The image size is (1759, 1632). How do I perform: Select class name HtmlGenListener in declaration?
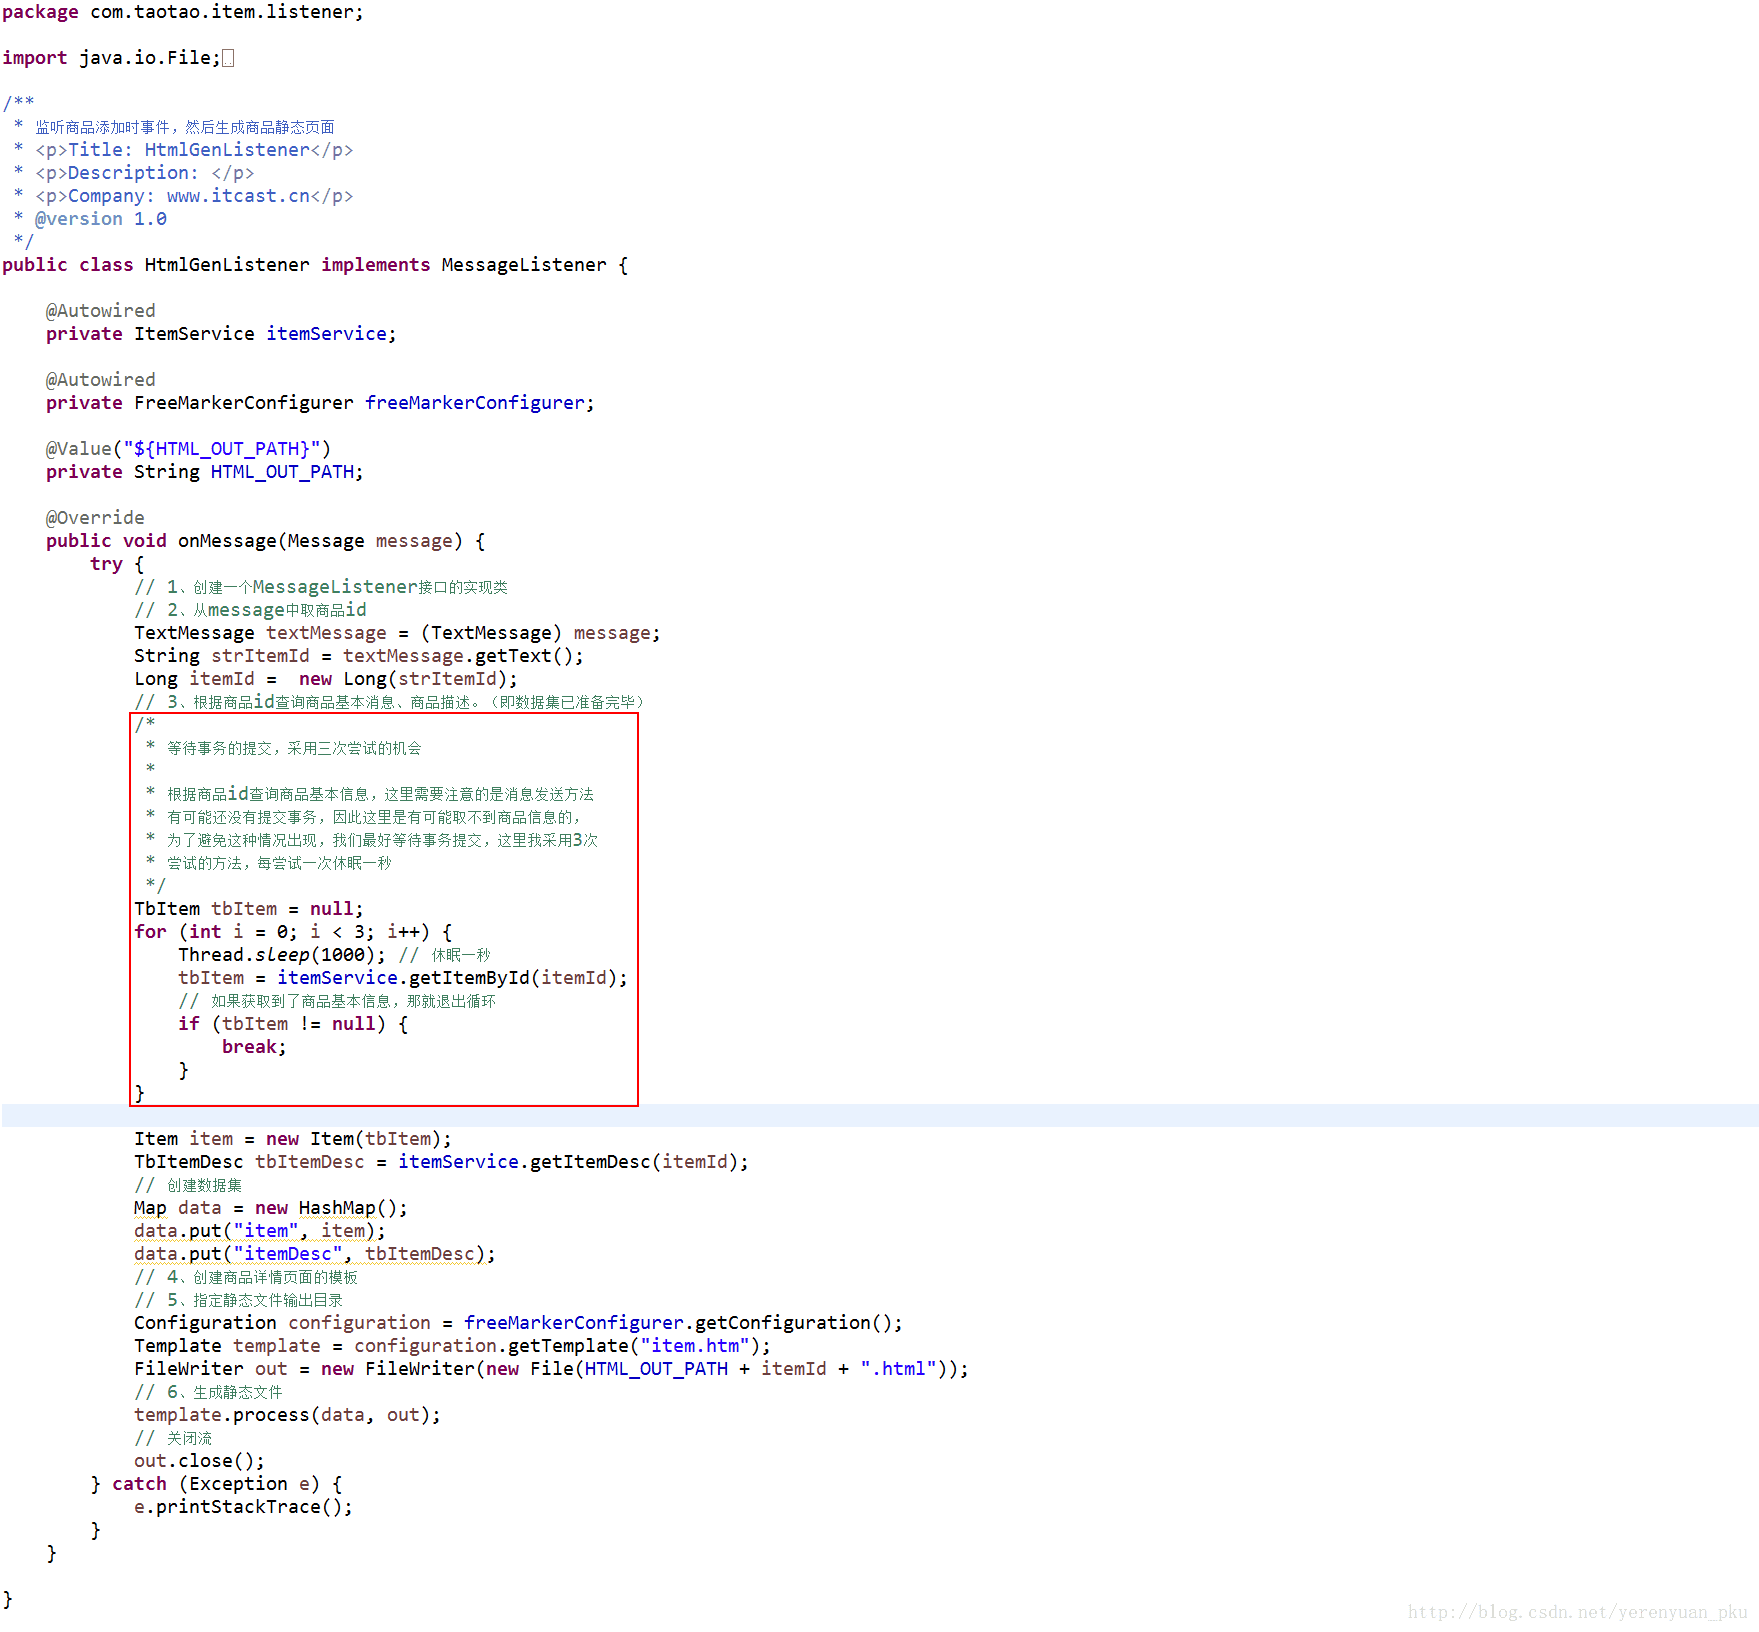227,265
